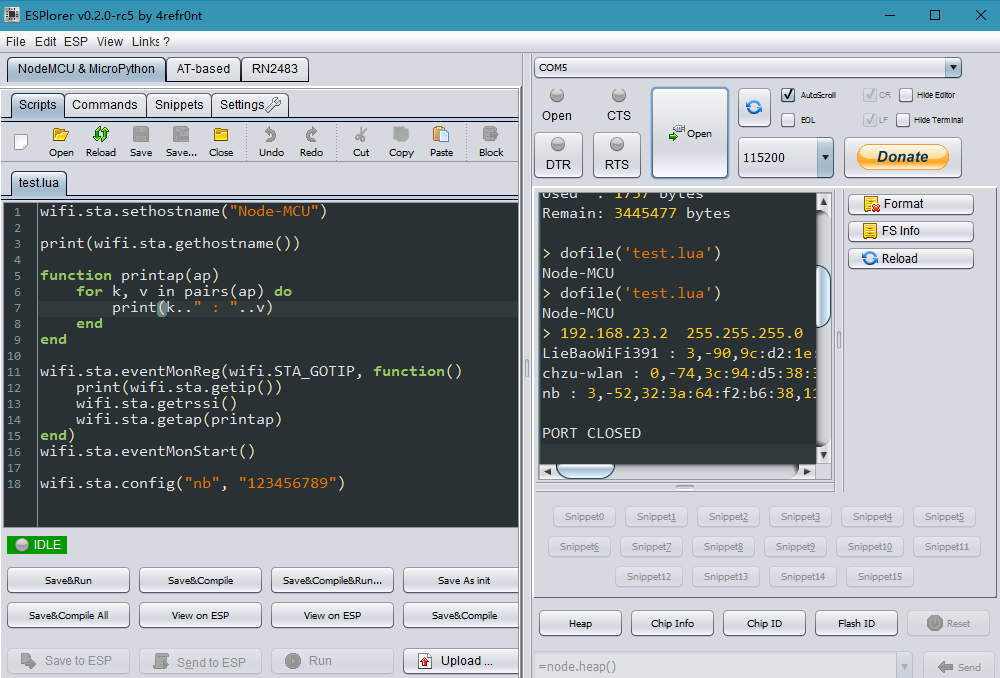Select the test.lua file tab

[x=39, y=183]
